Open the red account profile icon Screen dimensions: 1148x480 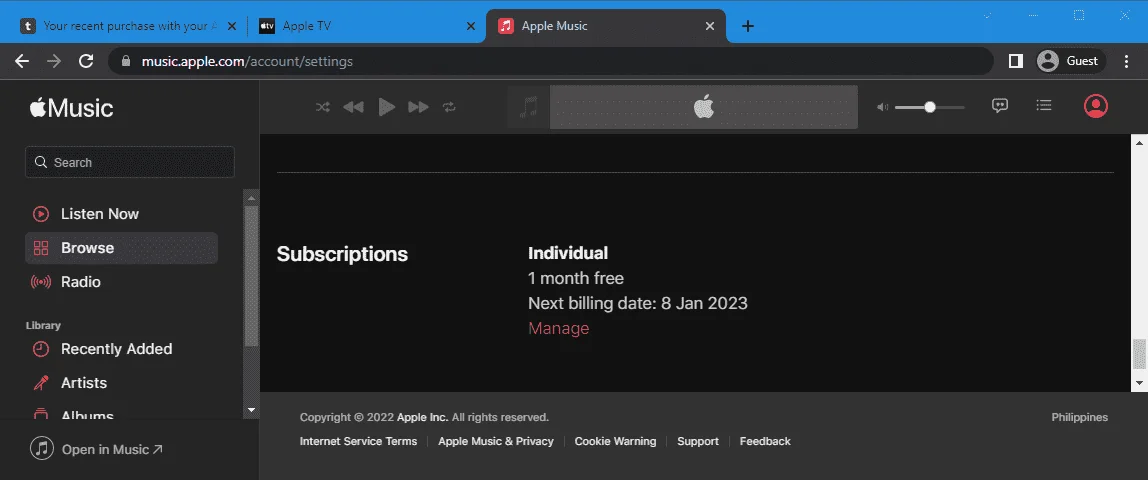pos(1095,106)
